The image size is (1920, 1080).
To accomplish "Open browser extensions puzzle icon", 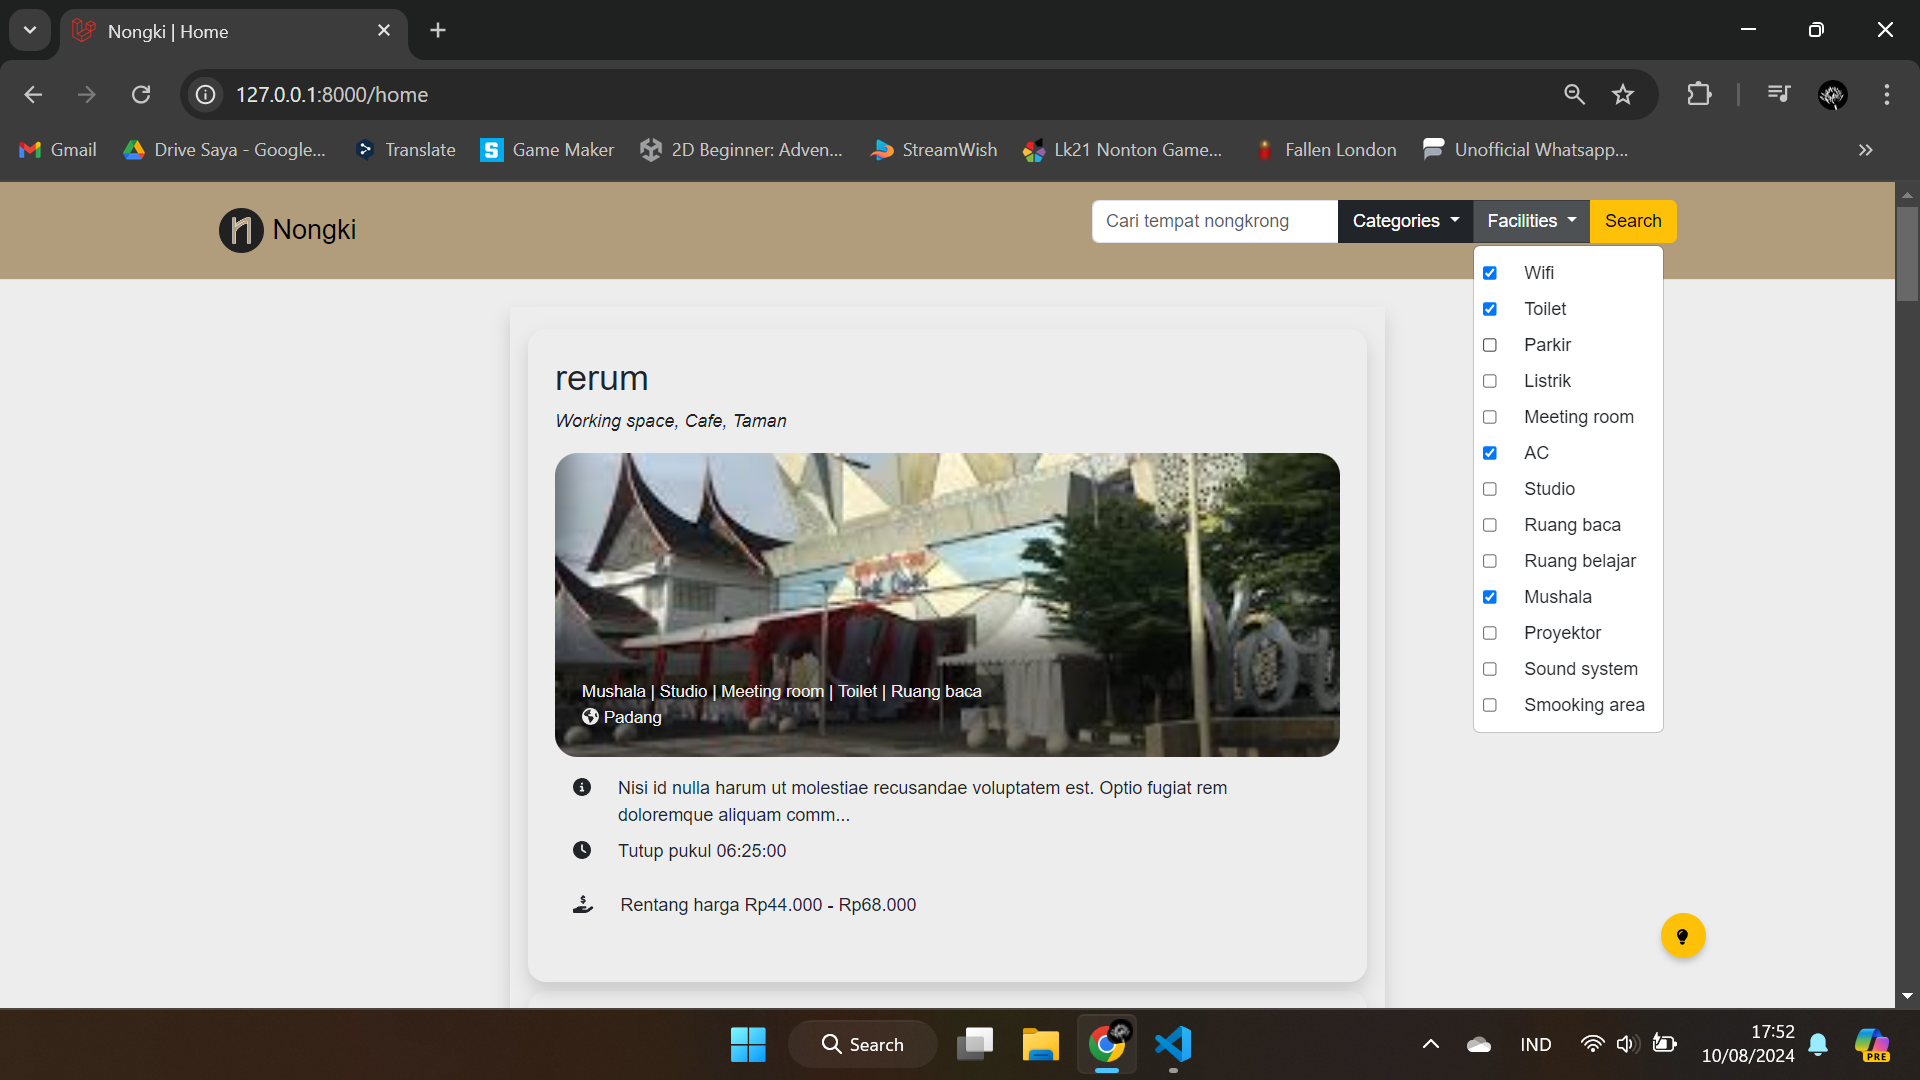I will [1699, 95].
